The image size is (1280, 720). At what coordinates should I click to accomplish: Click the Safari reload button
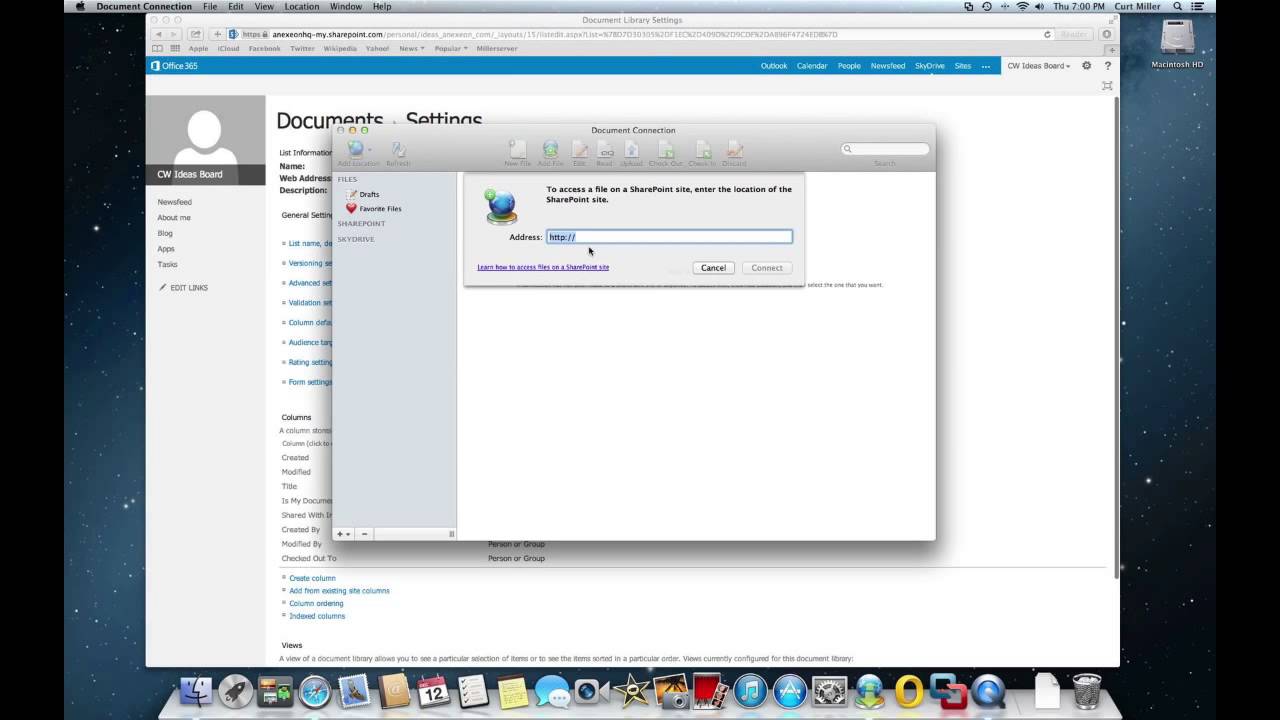(x=1047, y=34)
